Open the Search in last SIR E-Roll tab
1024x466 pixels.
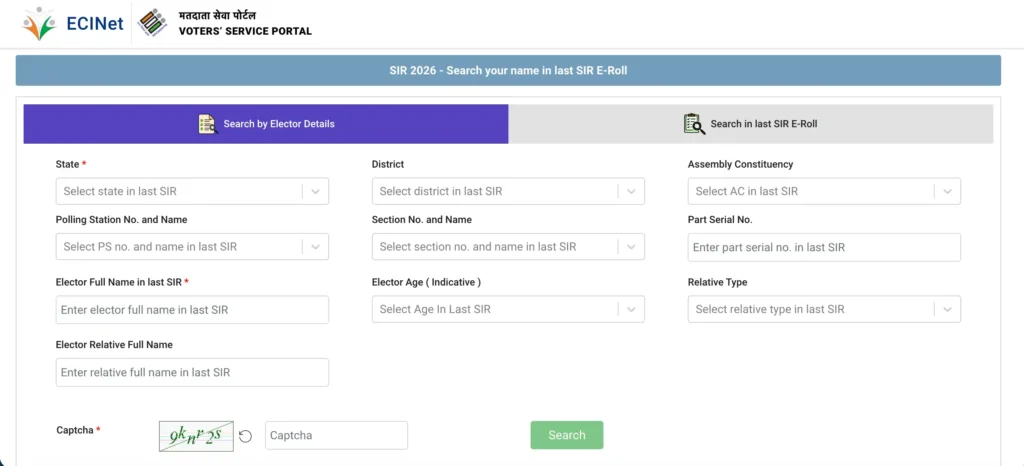click(750, 124)
